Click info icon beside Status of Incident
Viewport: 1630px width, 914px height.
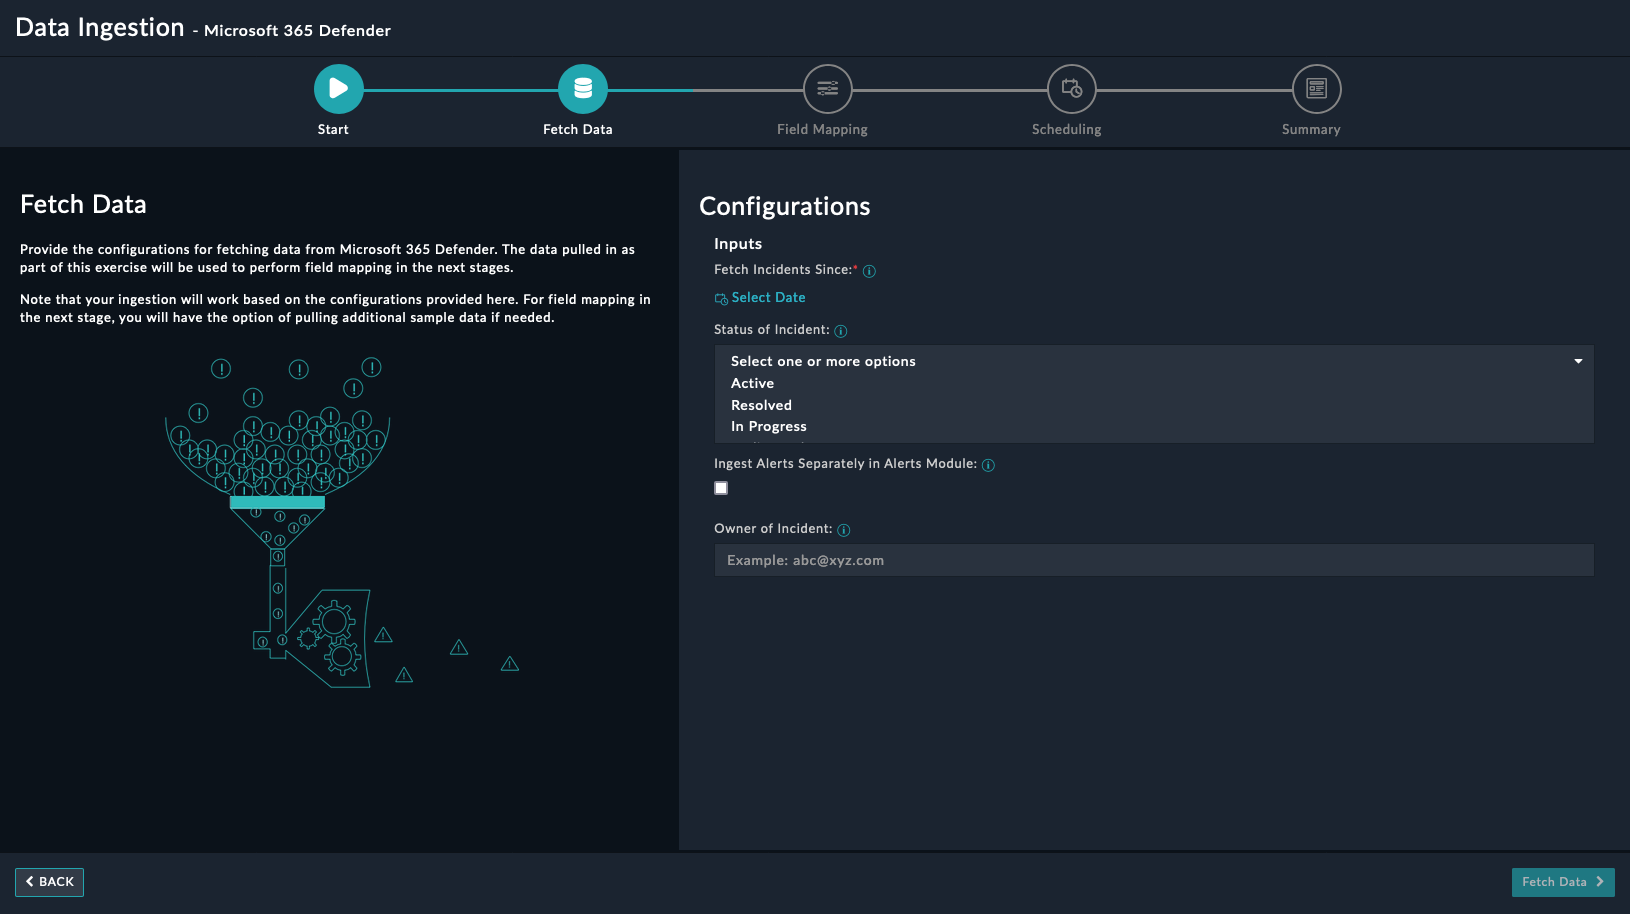[x=840, y=331]
